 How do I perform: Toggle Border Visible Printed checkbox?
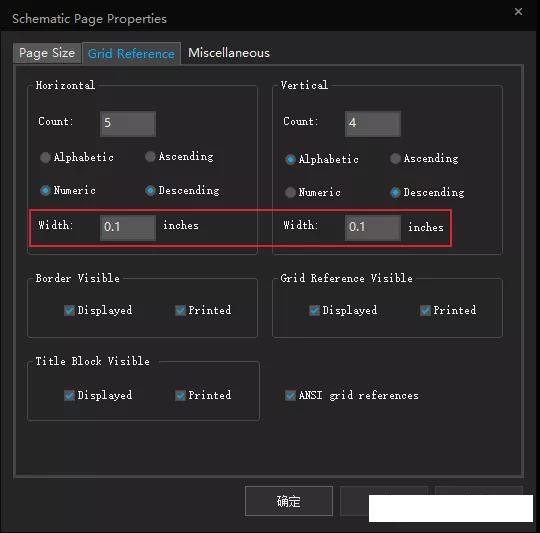click(180, 310)
